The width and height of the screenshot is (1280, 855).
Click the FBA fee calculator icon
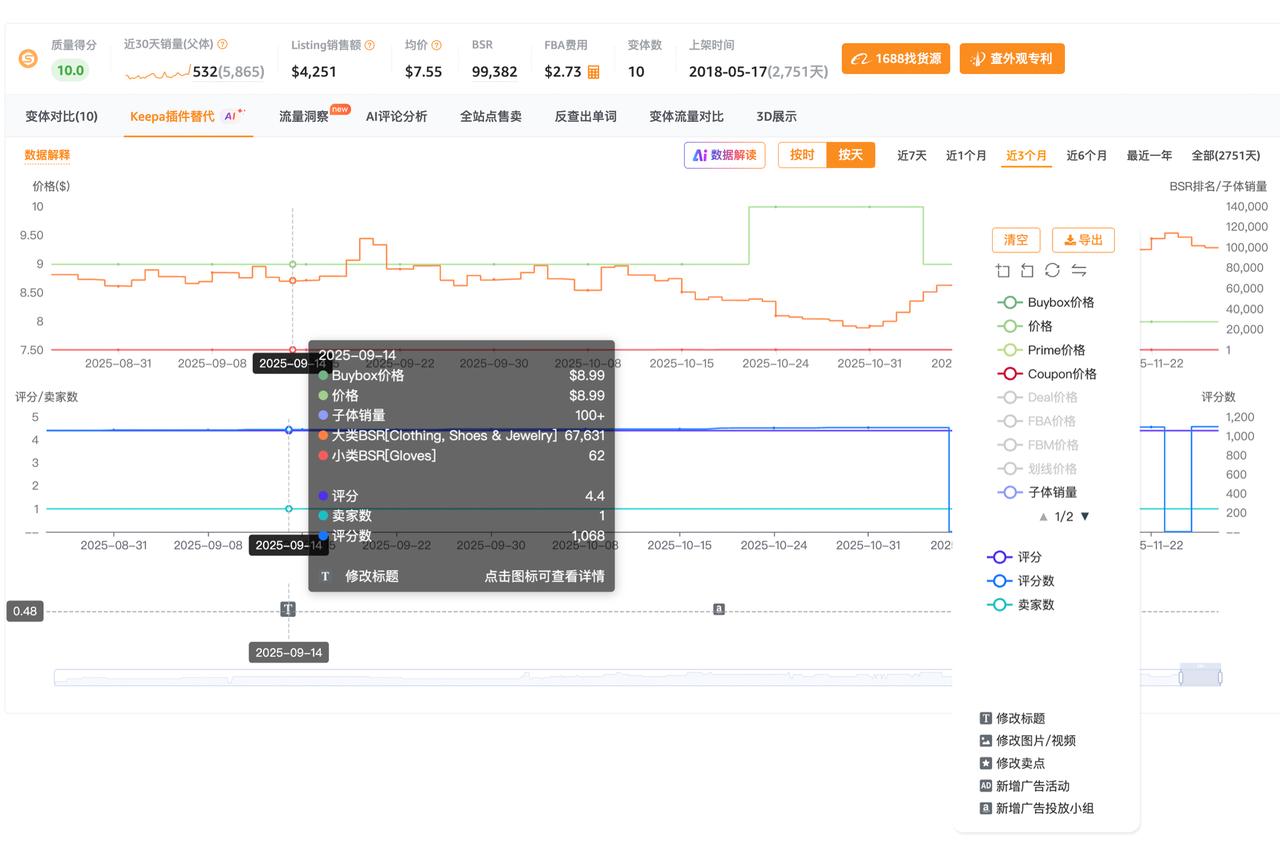point(593,72)
